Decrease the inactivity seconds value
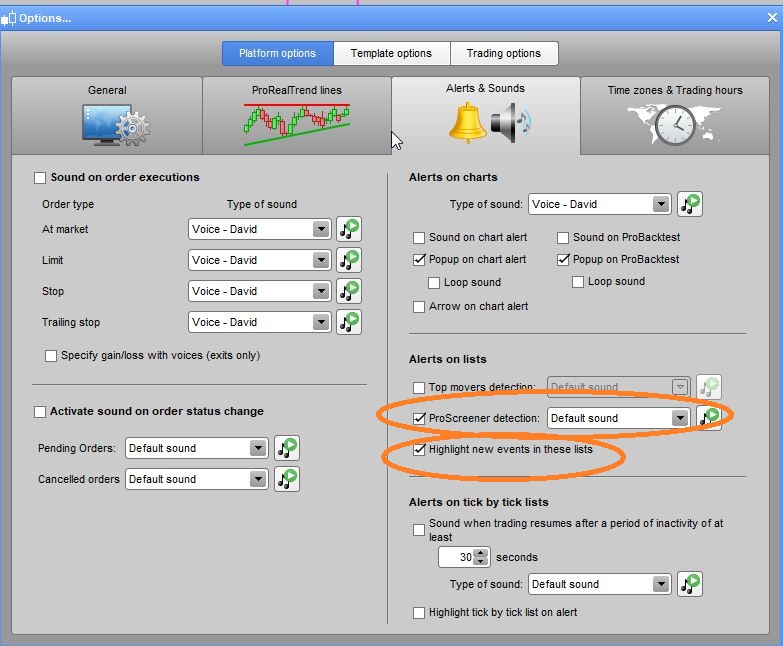 click(x=481, y=561)
